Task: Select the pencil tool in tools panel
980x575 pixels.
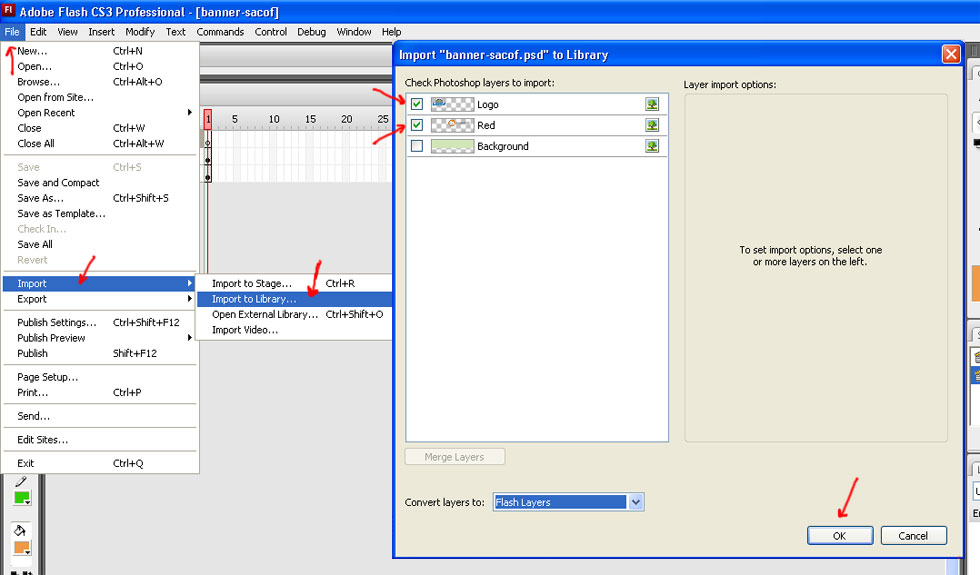Action: point(21,481)
